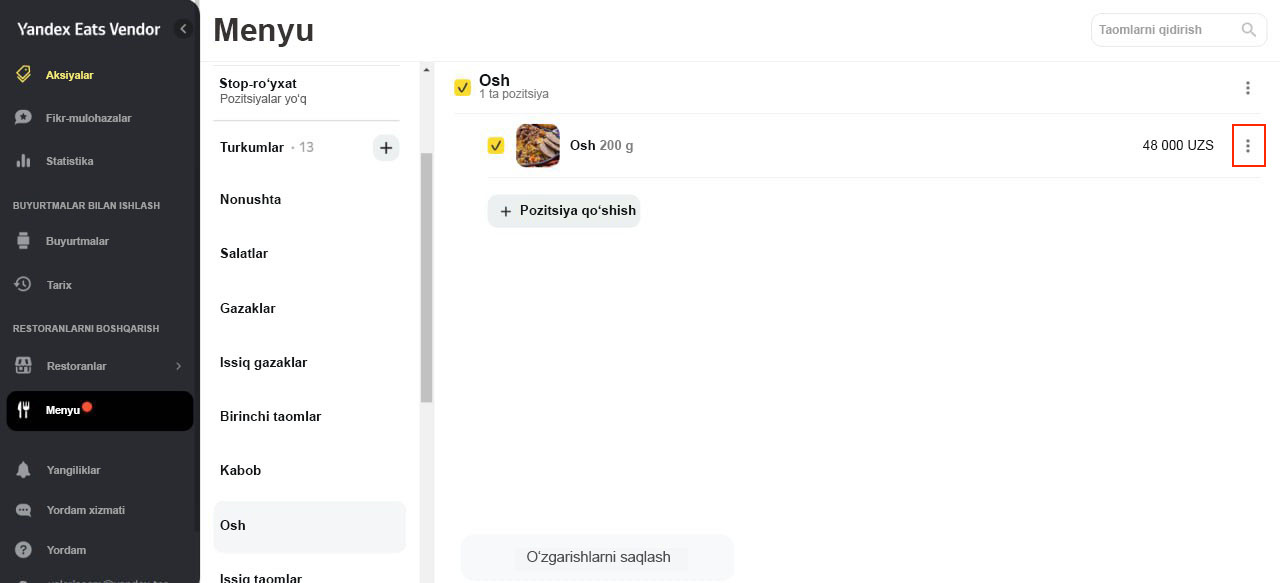Open Yordam question mark icon
The height and width of the screenshot is (583, 1280).
[x=23, y=550]
